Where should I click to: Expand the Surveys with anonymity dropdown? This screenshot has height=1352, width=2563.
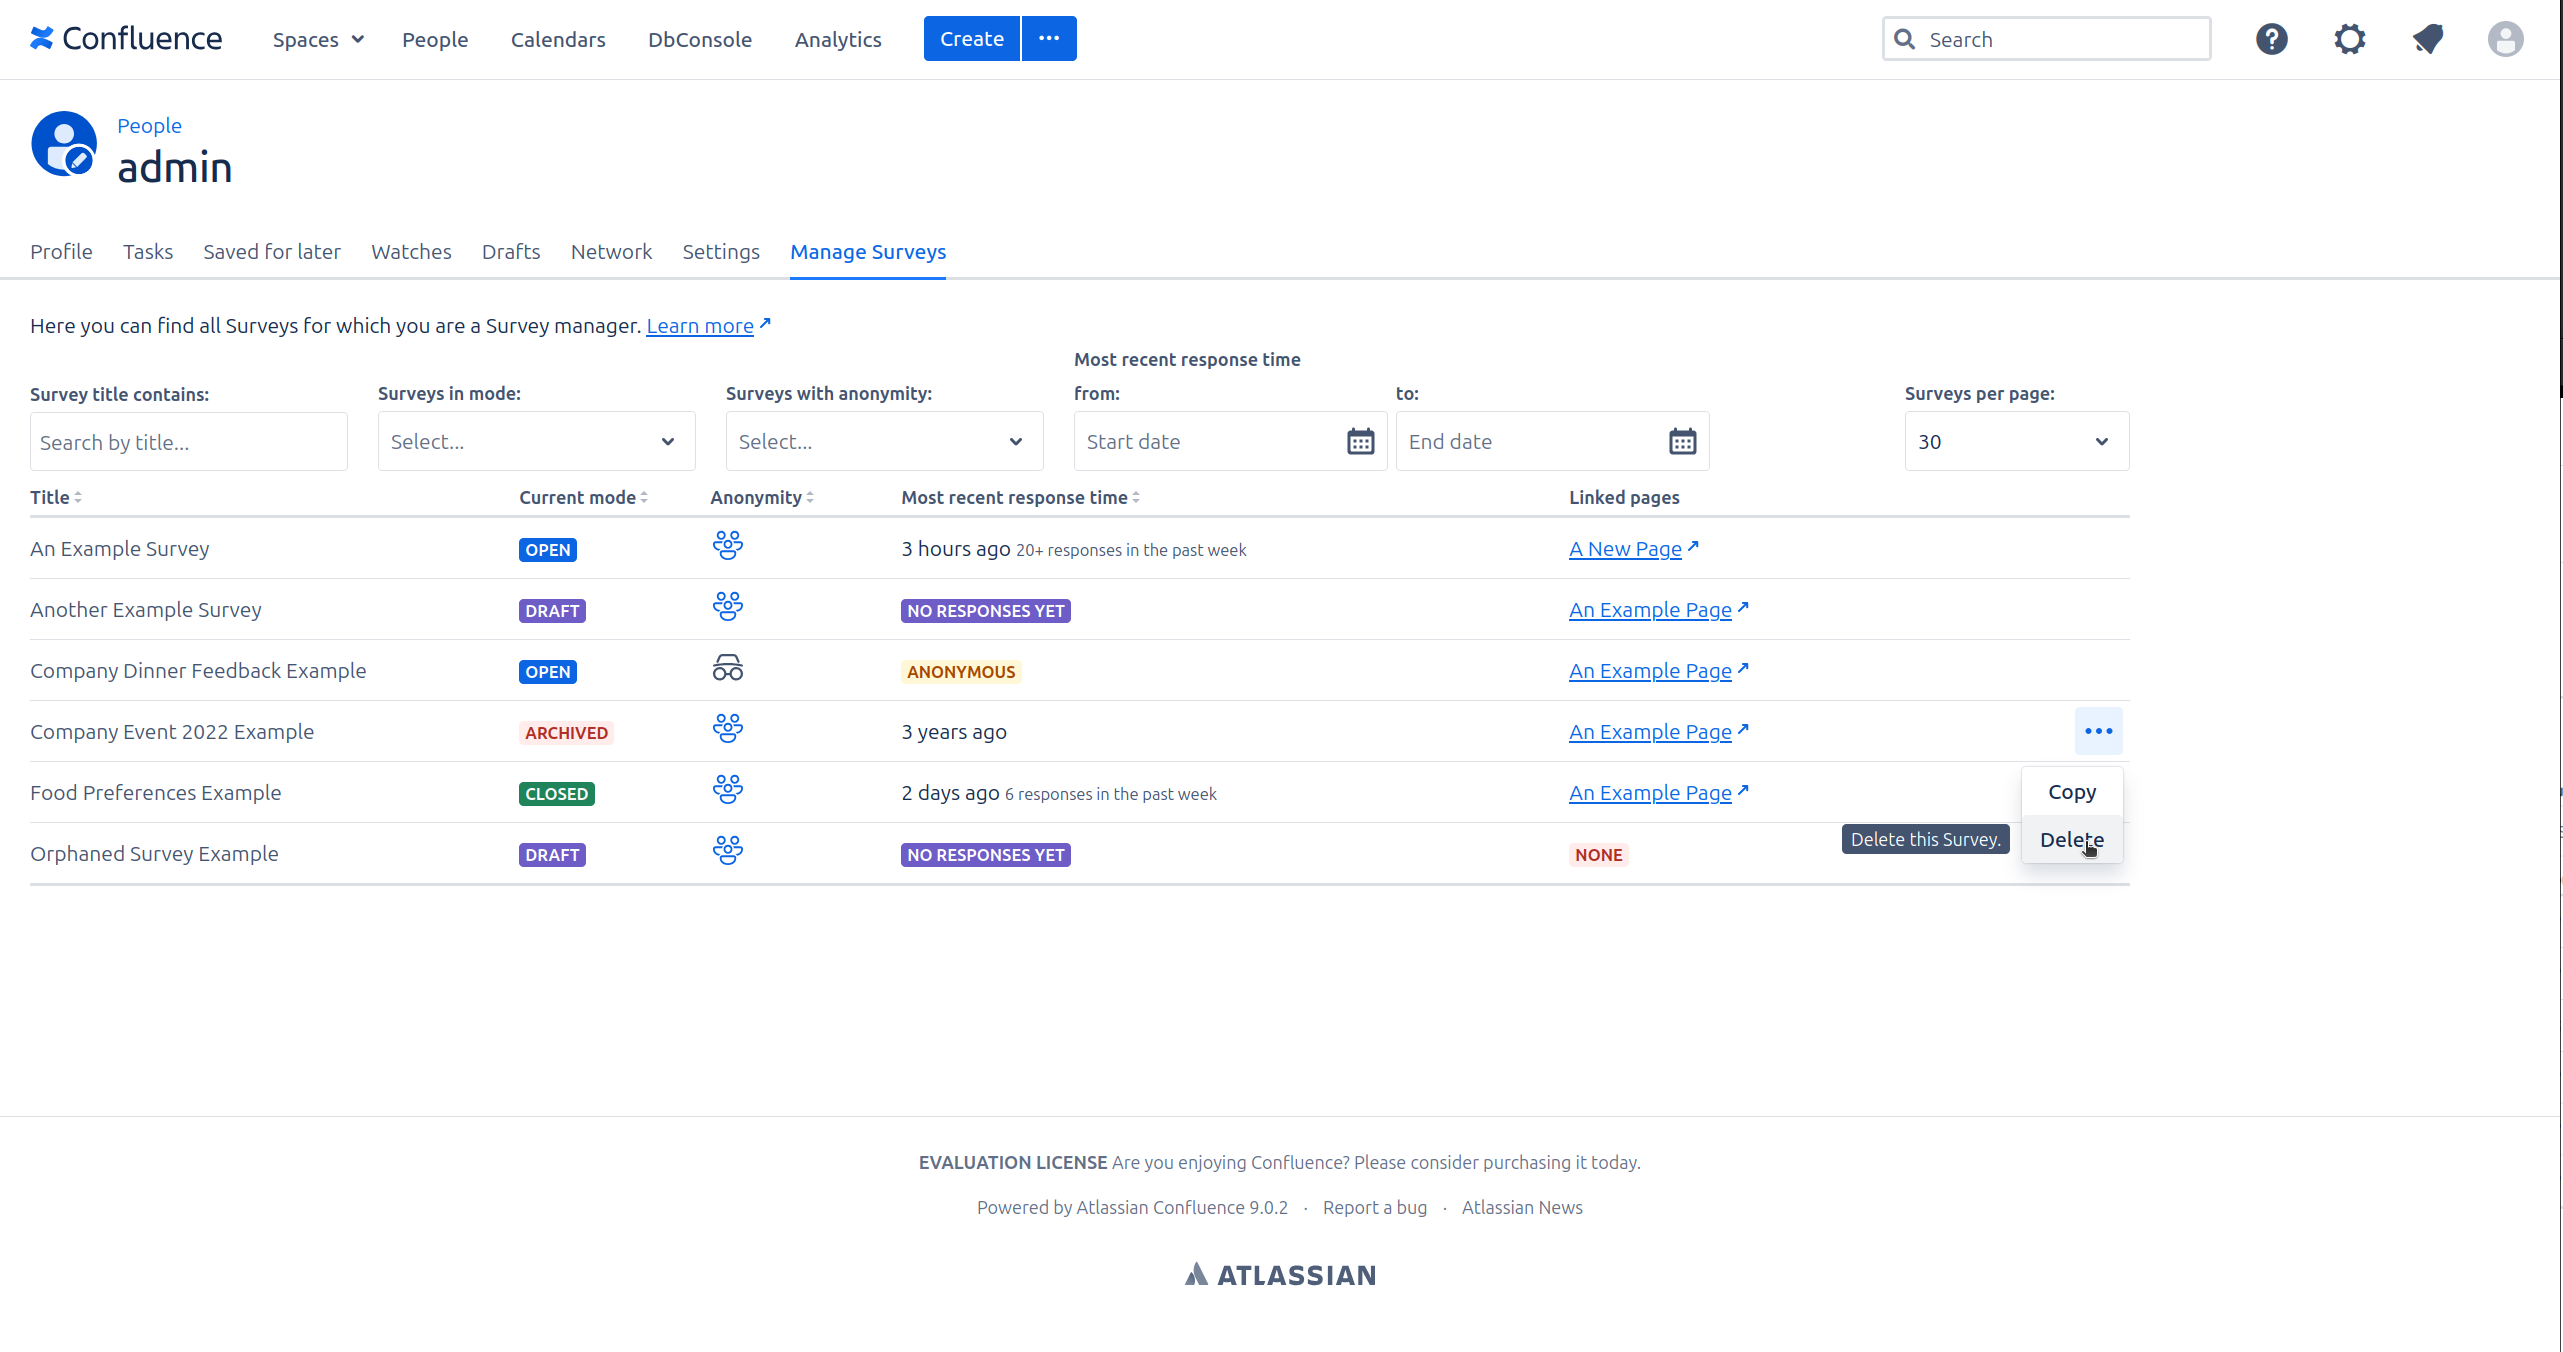[884, 441]
